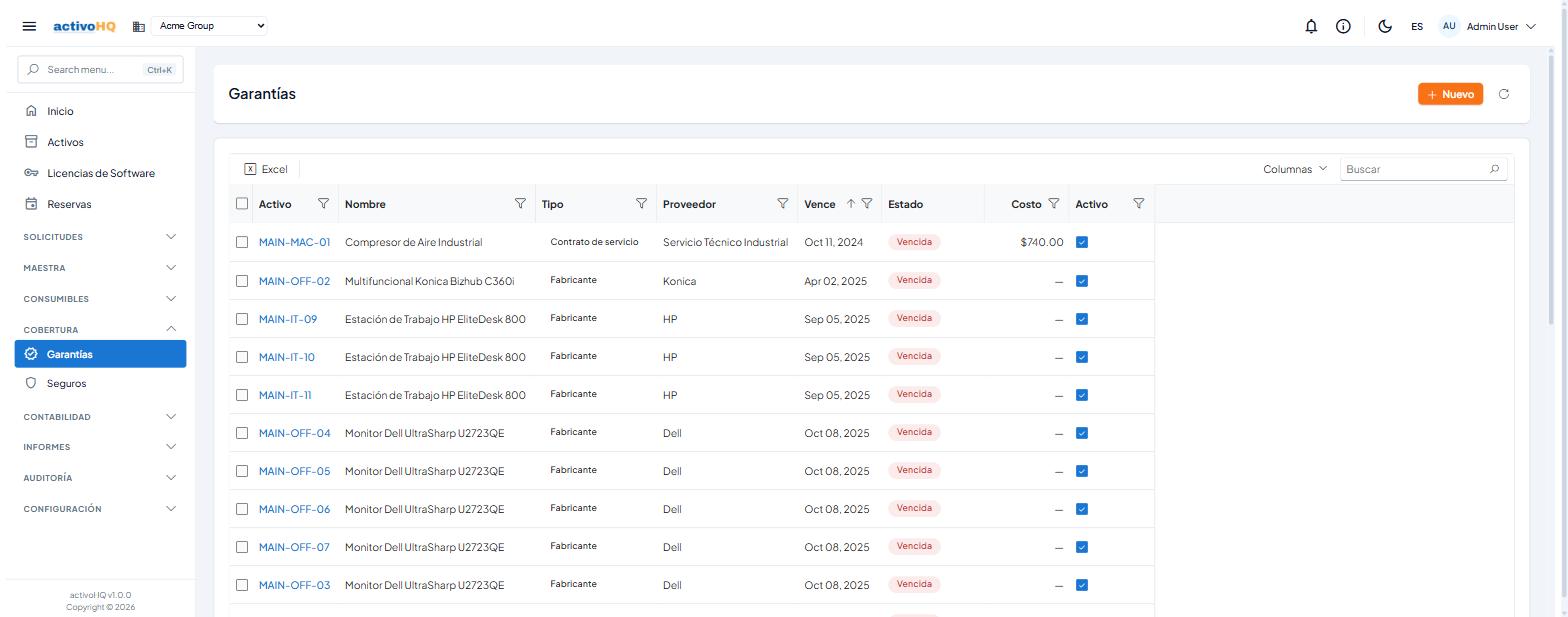This screenshot has height=617, width=1568.
Task: Expand the Configuración menu section
Action: pos(100,509)
